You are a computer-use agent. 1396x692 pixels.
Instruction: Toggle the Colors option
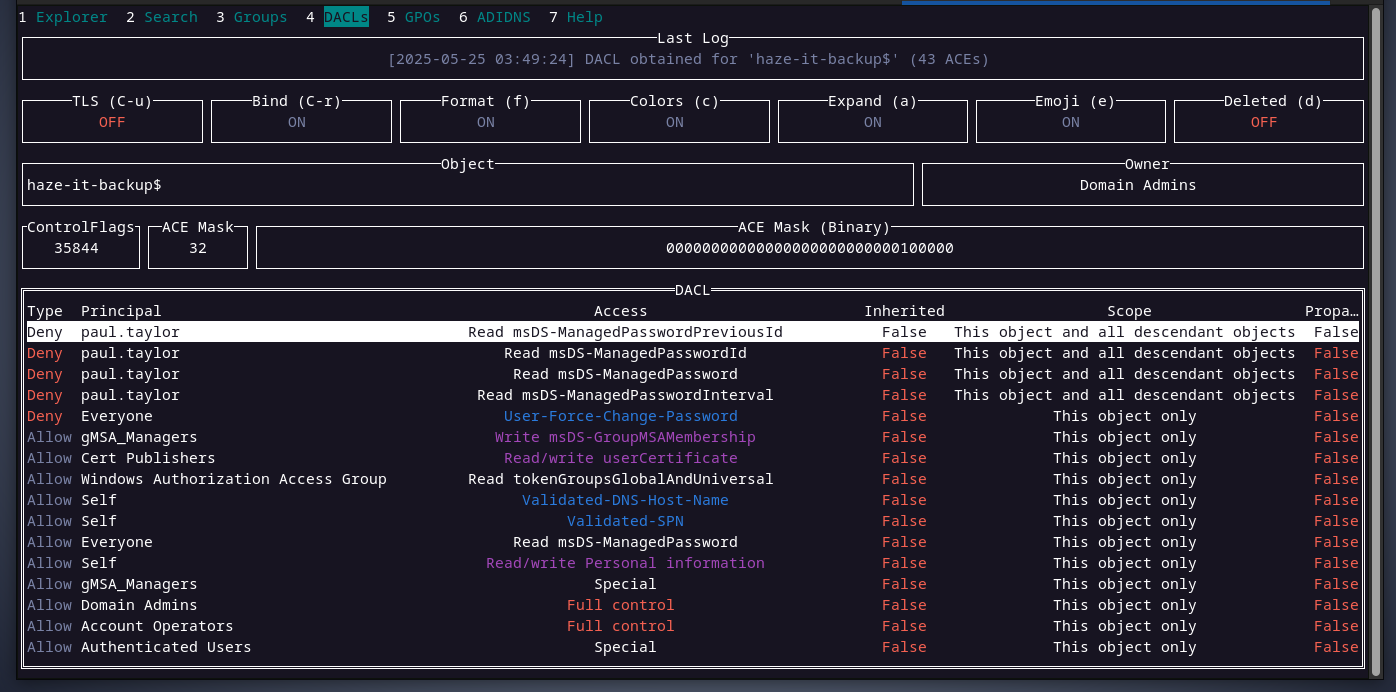point(675,122)
